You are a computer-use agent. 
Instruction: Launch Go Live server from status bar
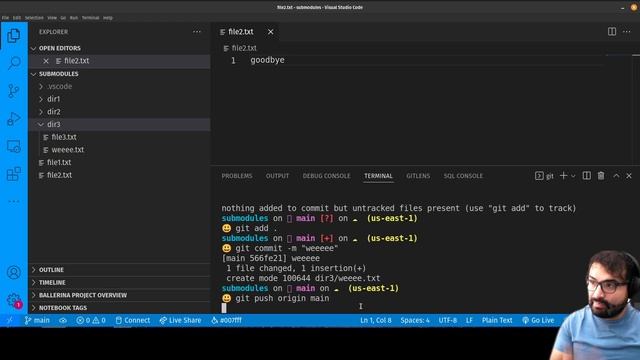pos(538,320)
